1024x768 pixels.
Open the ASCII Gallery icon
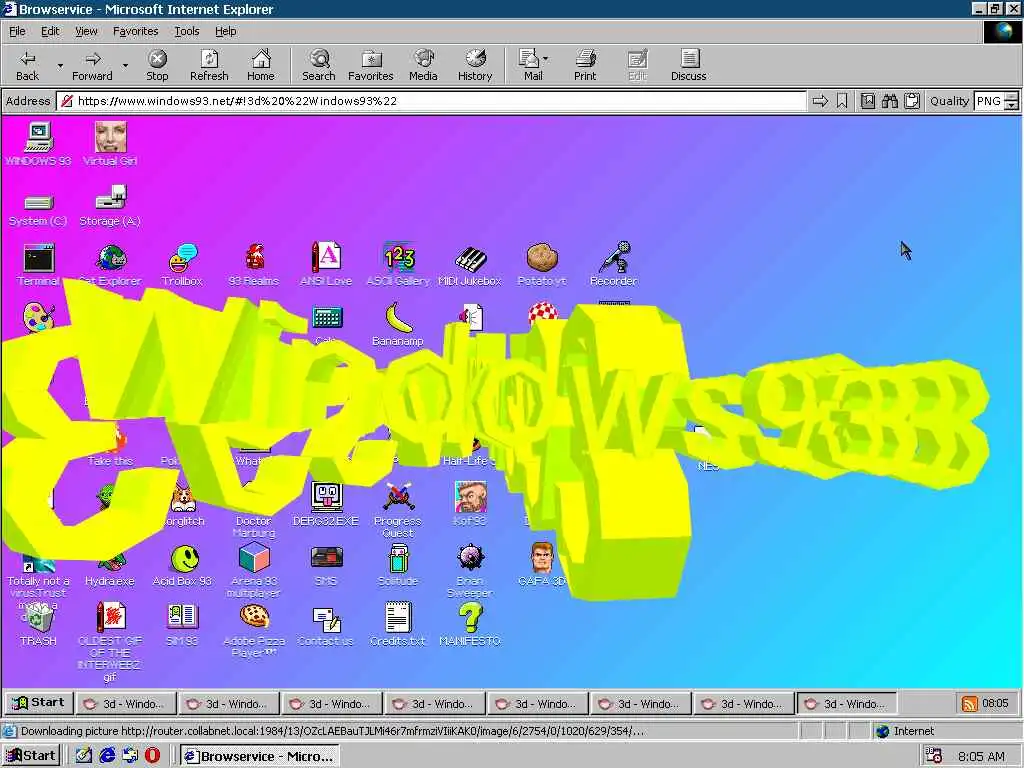[x=398, y=264]
